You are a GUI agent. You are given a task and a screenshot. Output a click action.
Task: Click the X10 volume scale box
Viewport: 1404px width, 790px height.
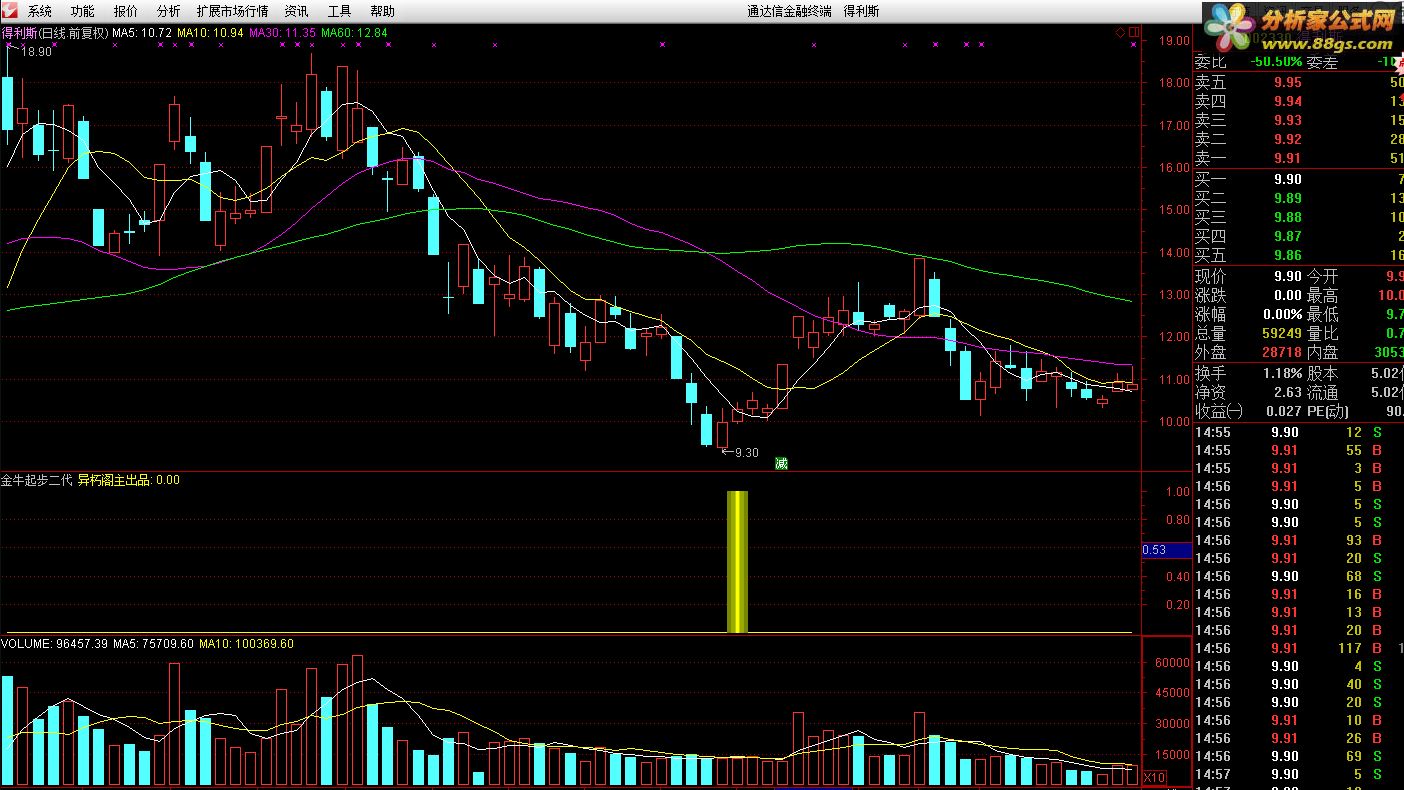tap(1154, 777)
